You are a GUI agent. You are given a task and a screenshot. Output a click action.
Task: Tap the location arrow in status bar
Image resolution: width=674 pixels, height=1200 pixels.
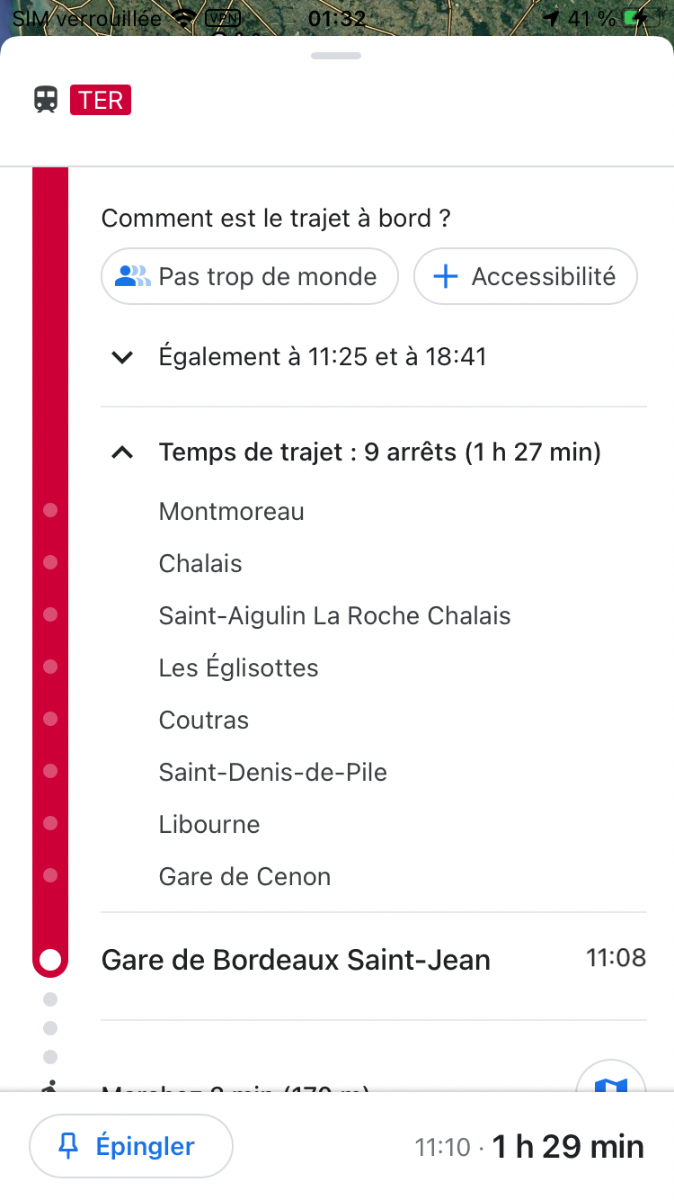click(551, 19)
